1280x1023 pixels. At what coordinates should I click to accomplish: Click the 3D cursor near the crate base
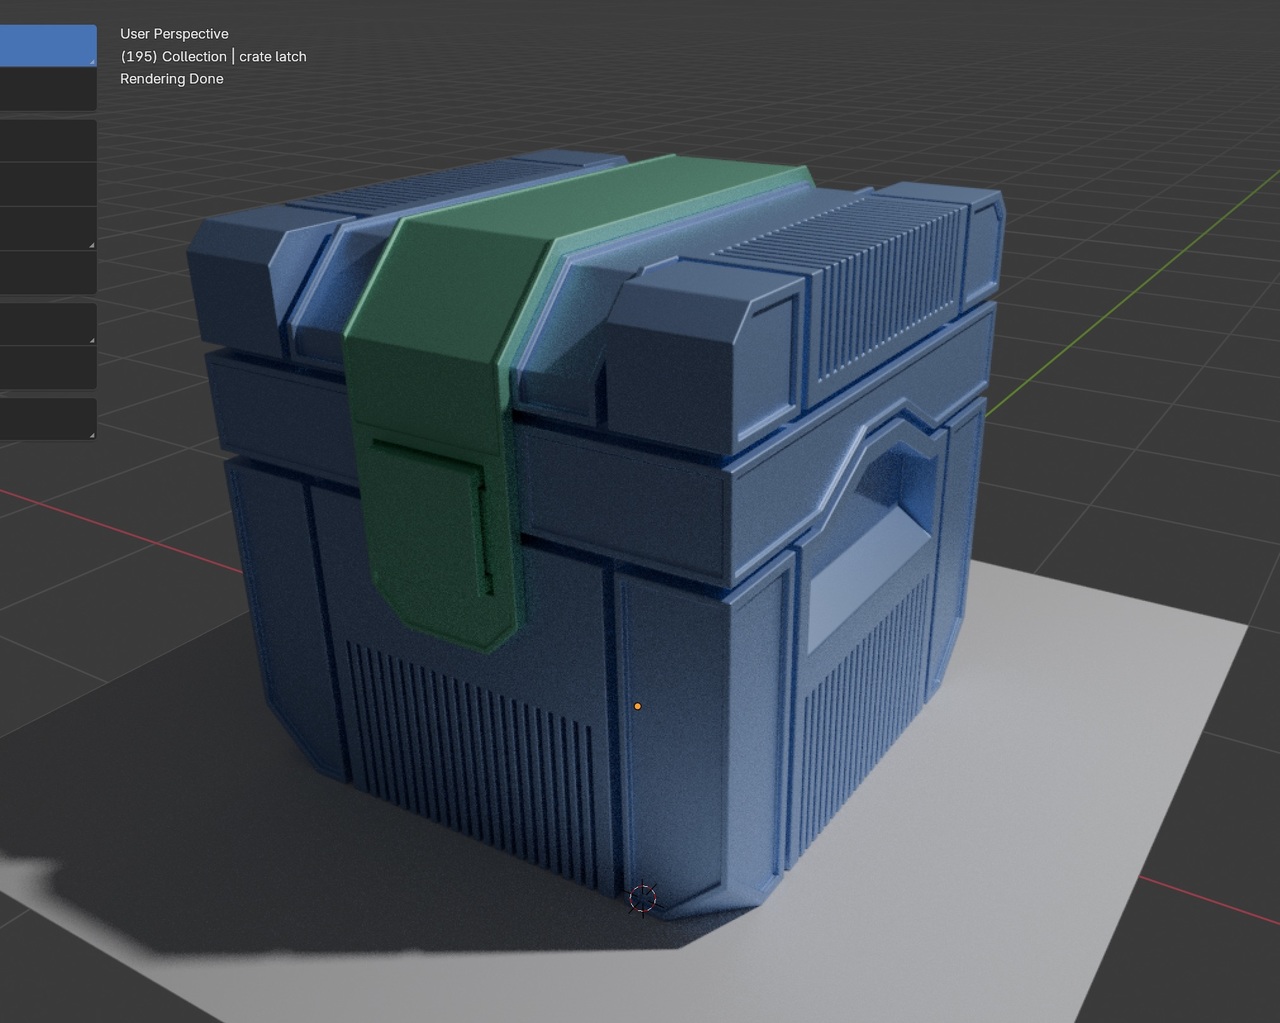click(643, 898)
